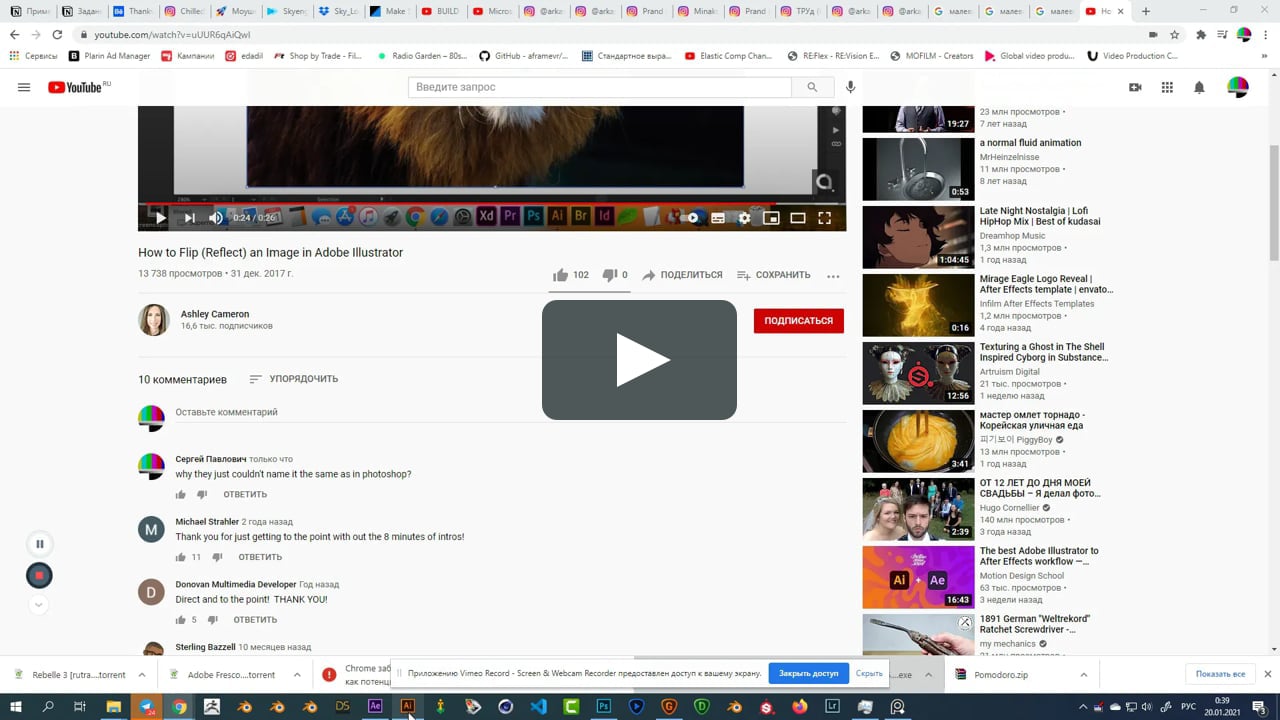
Task: Click the search box Введите запрос
Action: (600, 87)
